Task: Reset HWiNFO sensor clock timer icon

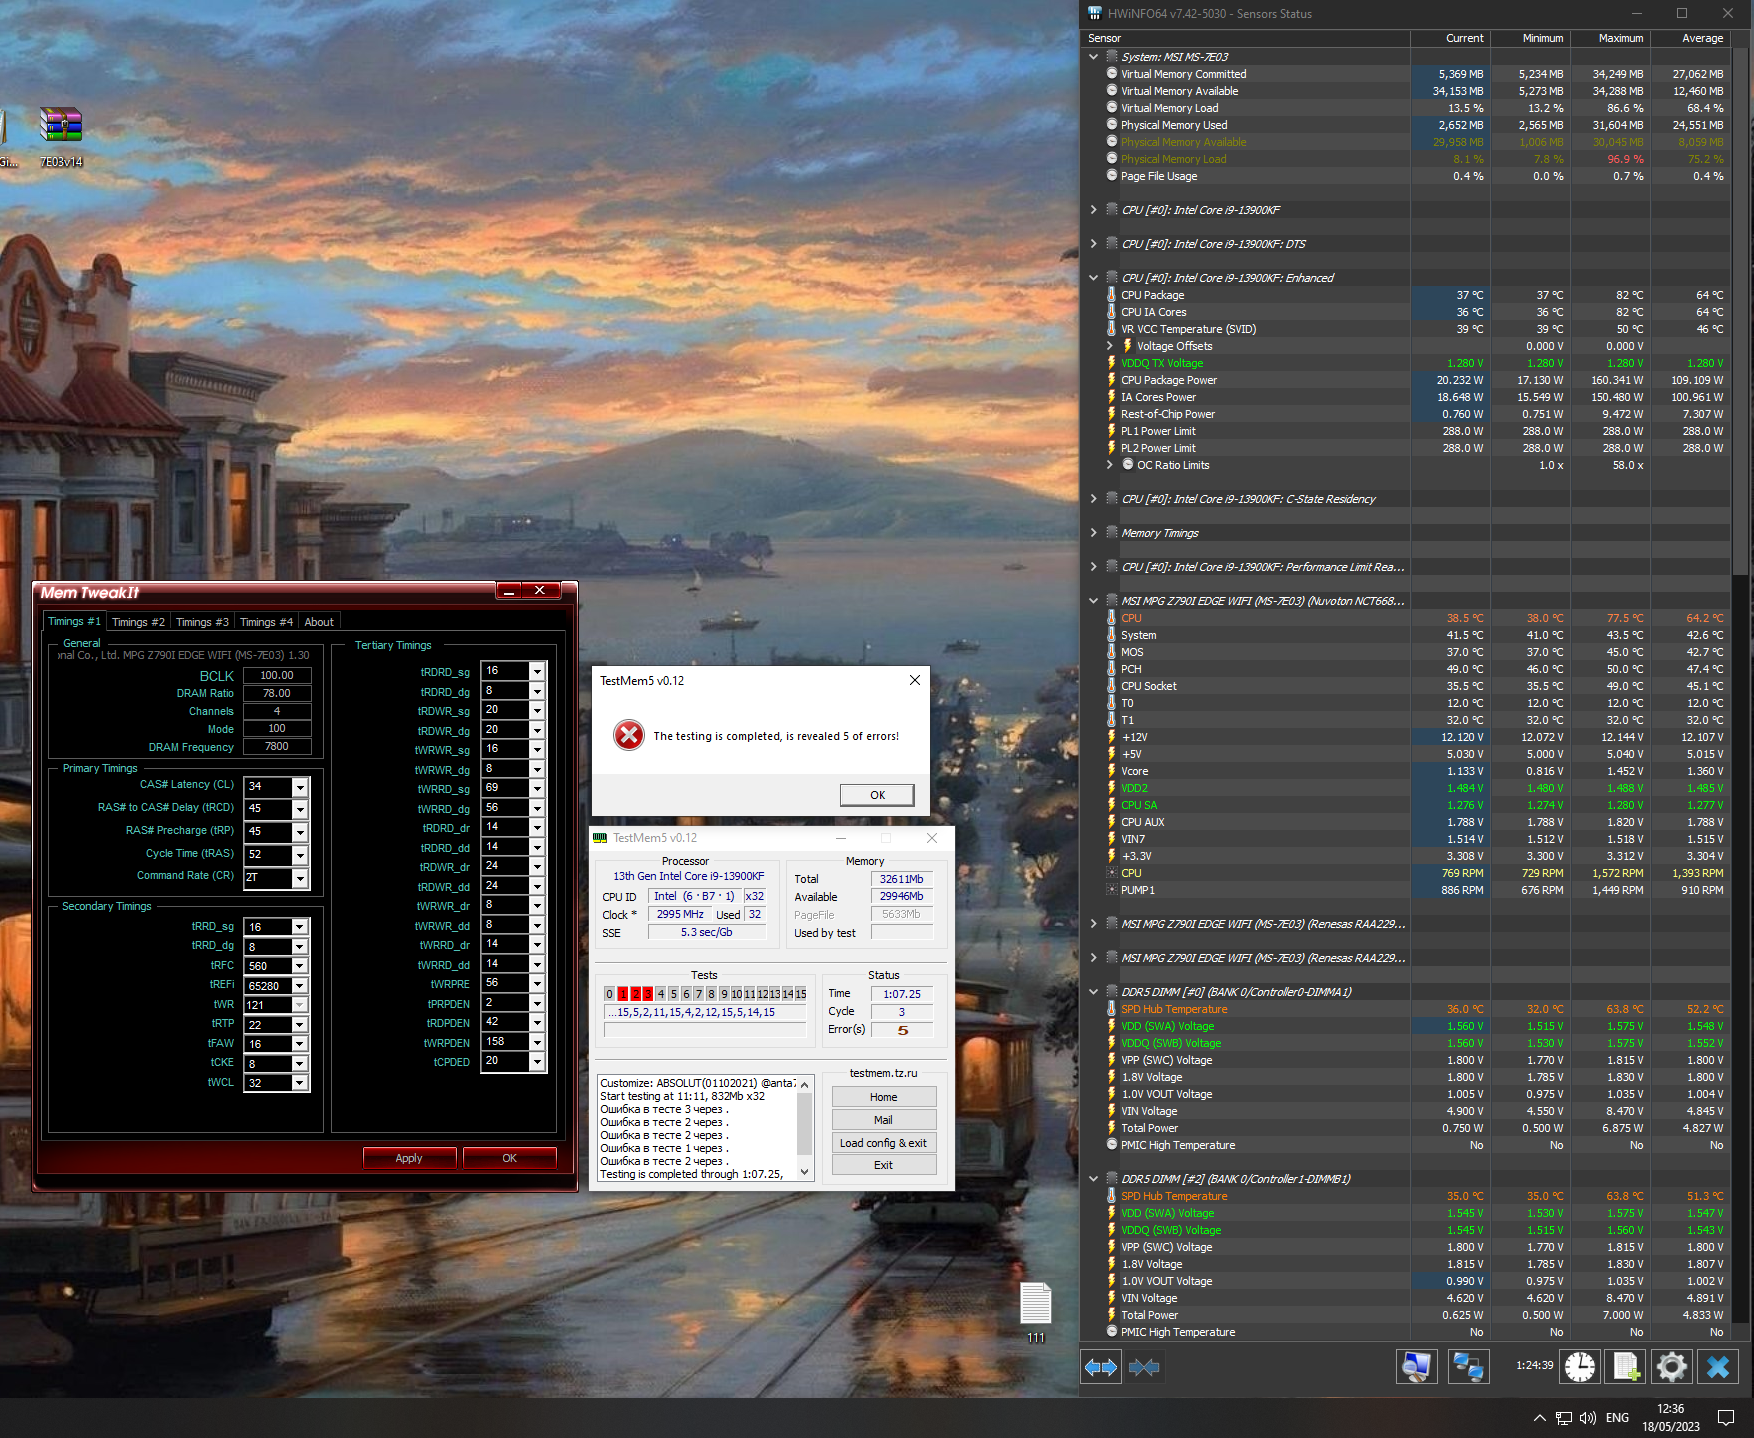Action: point(1580,1366)
